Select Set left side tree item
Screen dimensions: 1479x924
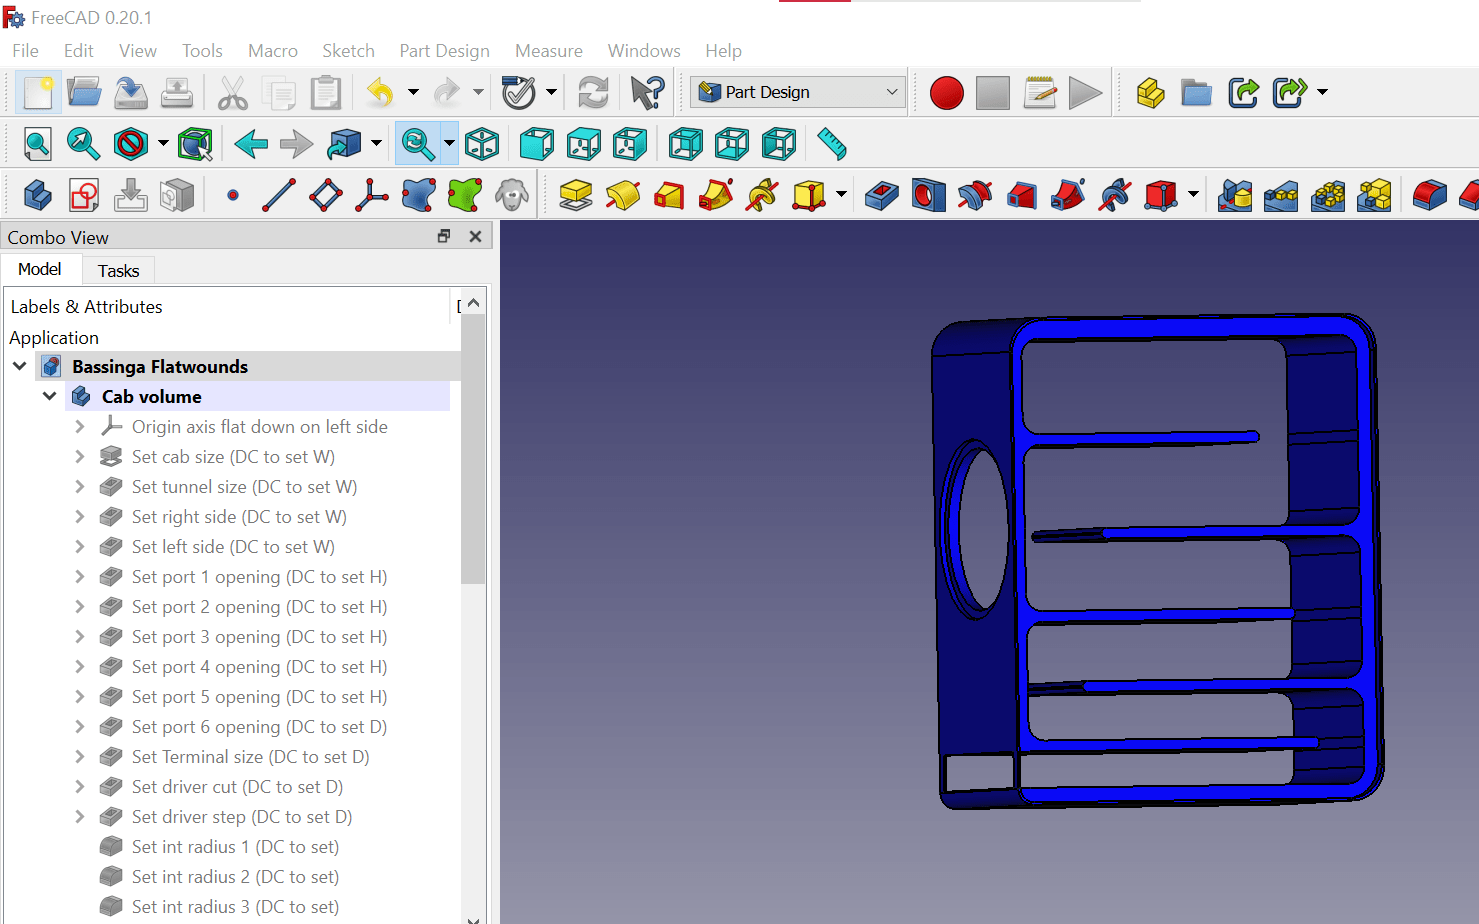click(233, 547)
